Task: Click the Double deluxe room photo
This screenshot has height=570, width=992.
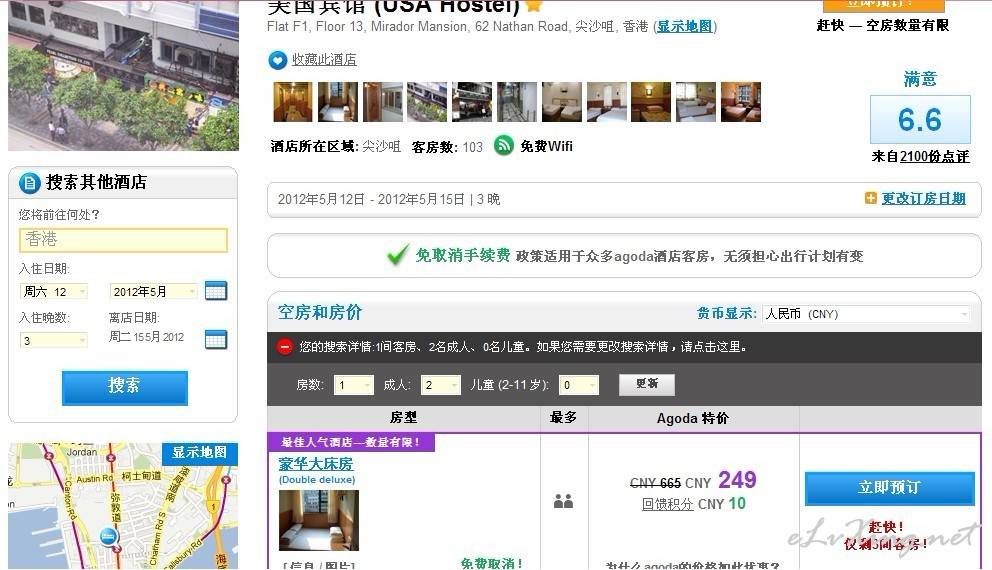Action: (x=319, y=520)
